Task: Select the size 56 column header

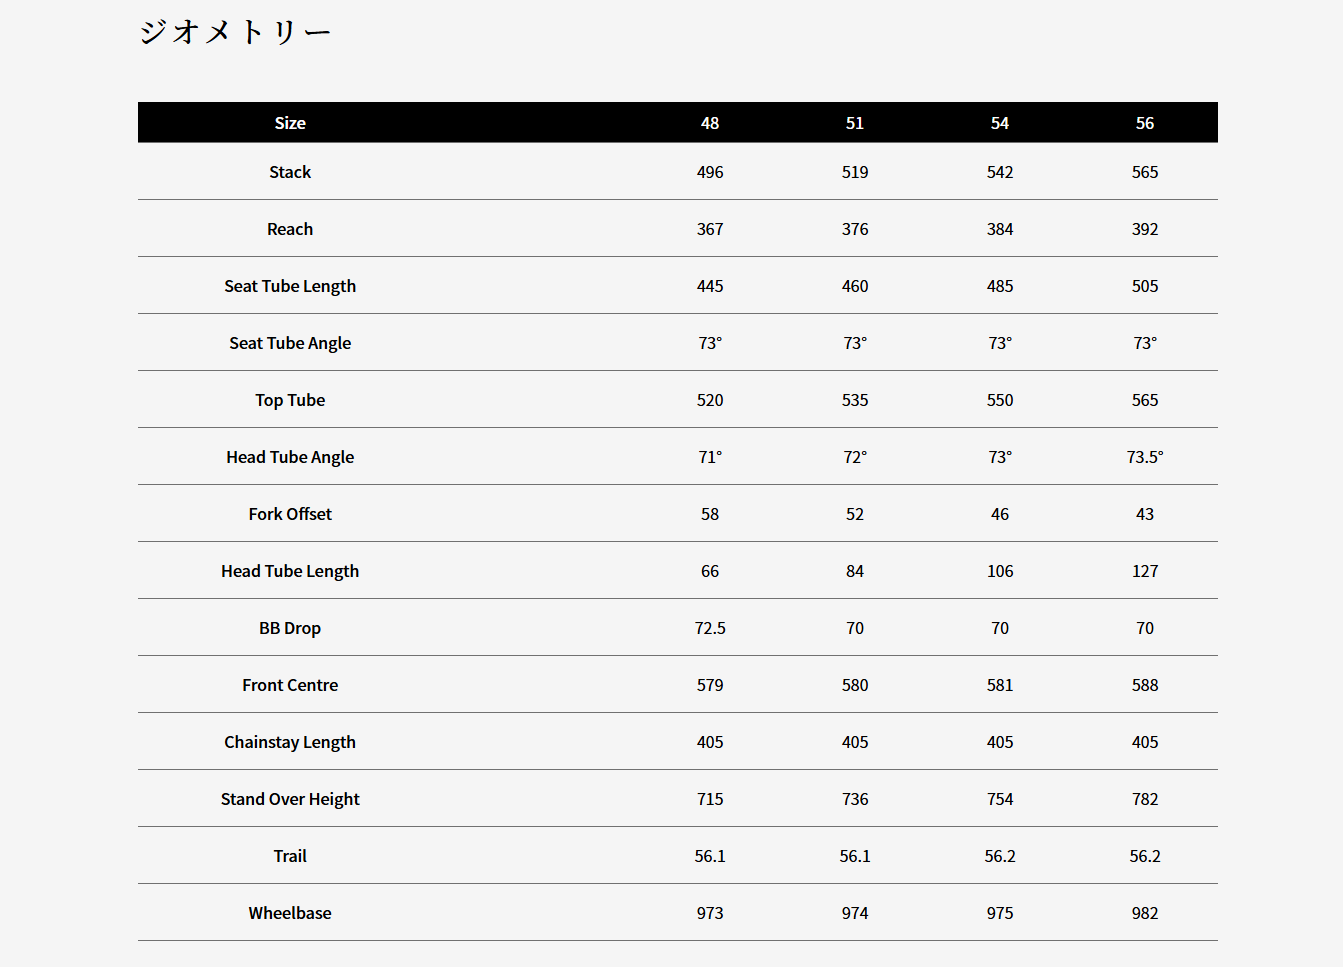Action: 1145,123
